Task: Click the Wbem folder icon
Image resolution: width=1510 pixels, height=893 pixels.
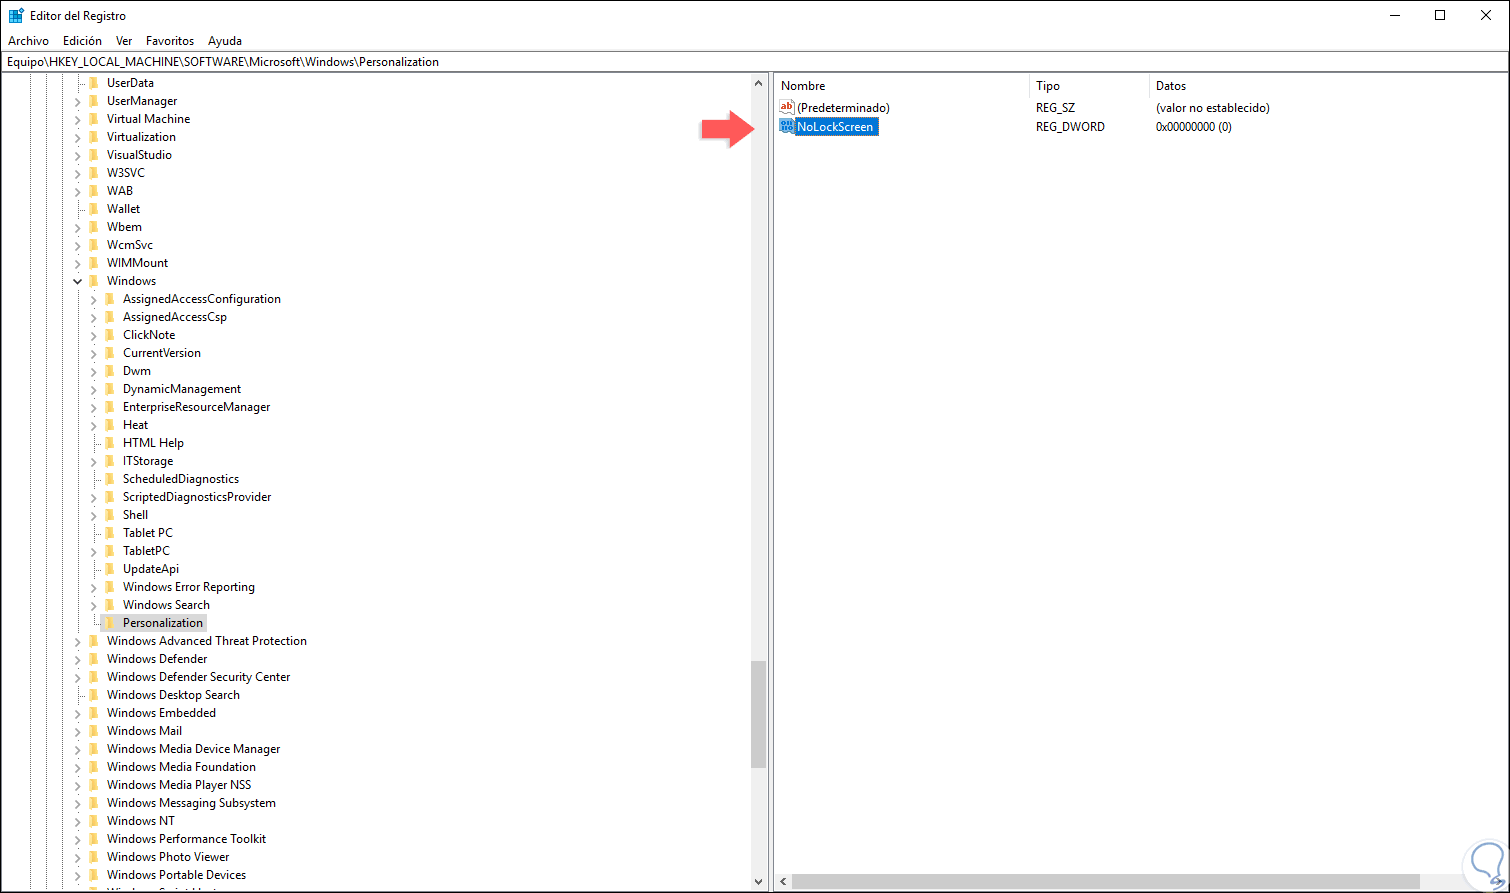Action: point(94,227)
